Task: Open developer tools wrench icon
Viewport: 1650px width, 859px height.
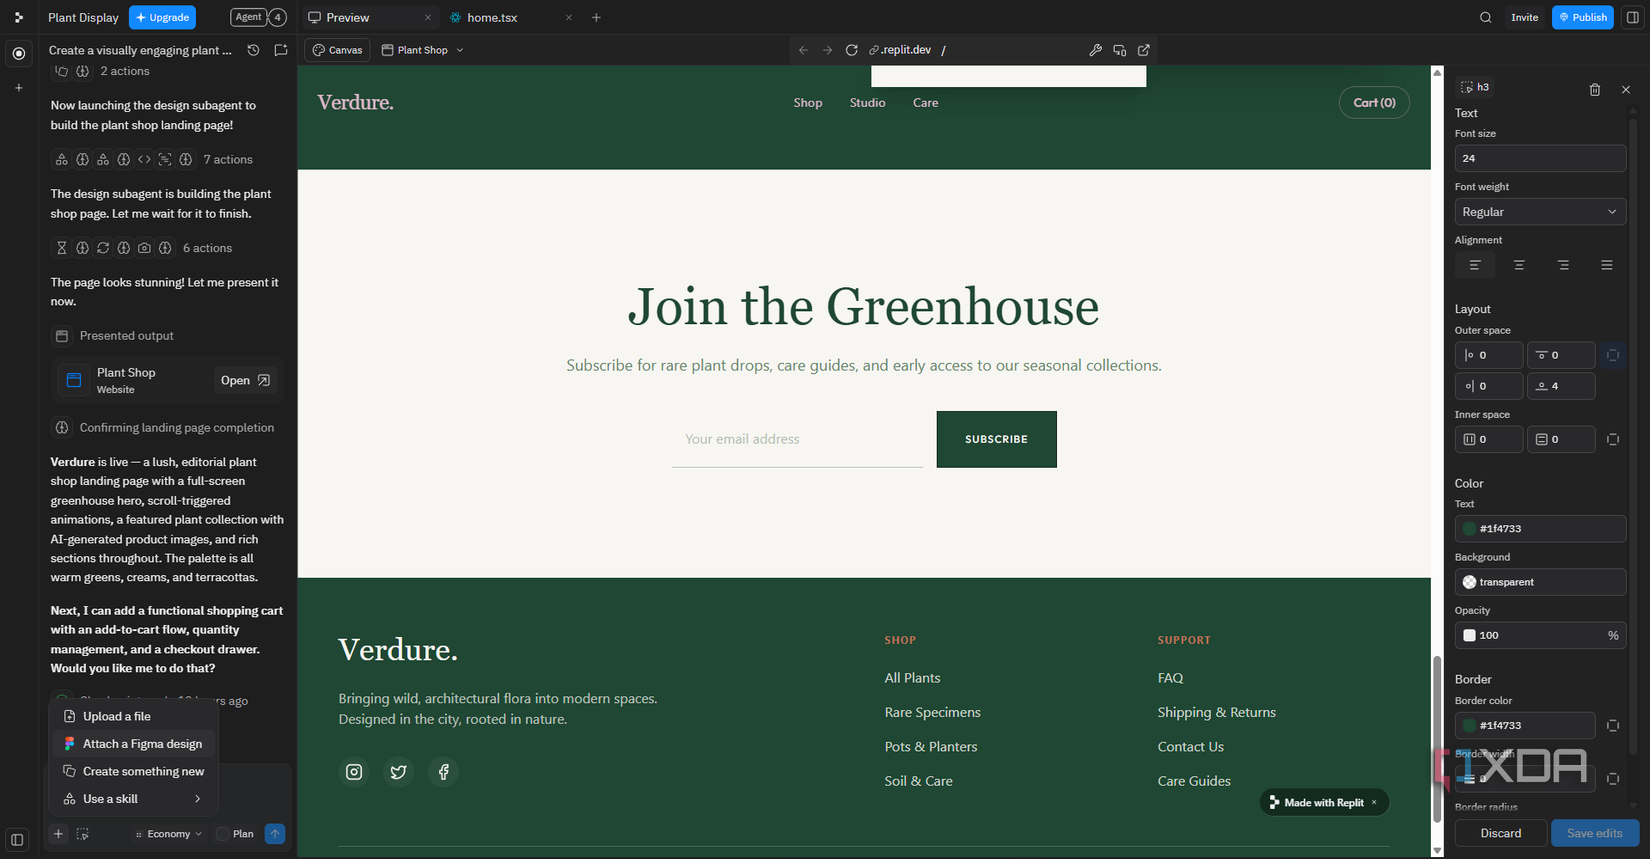Action: pos(1095,50)
